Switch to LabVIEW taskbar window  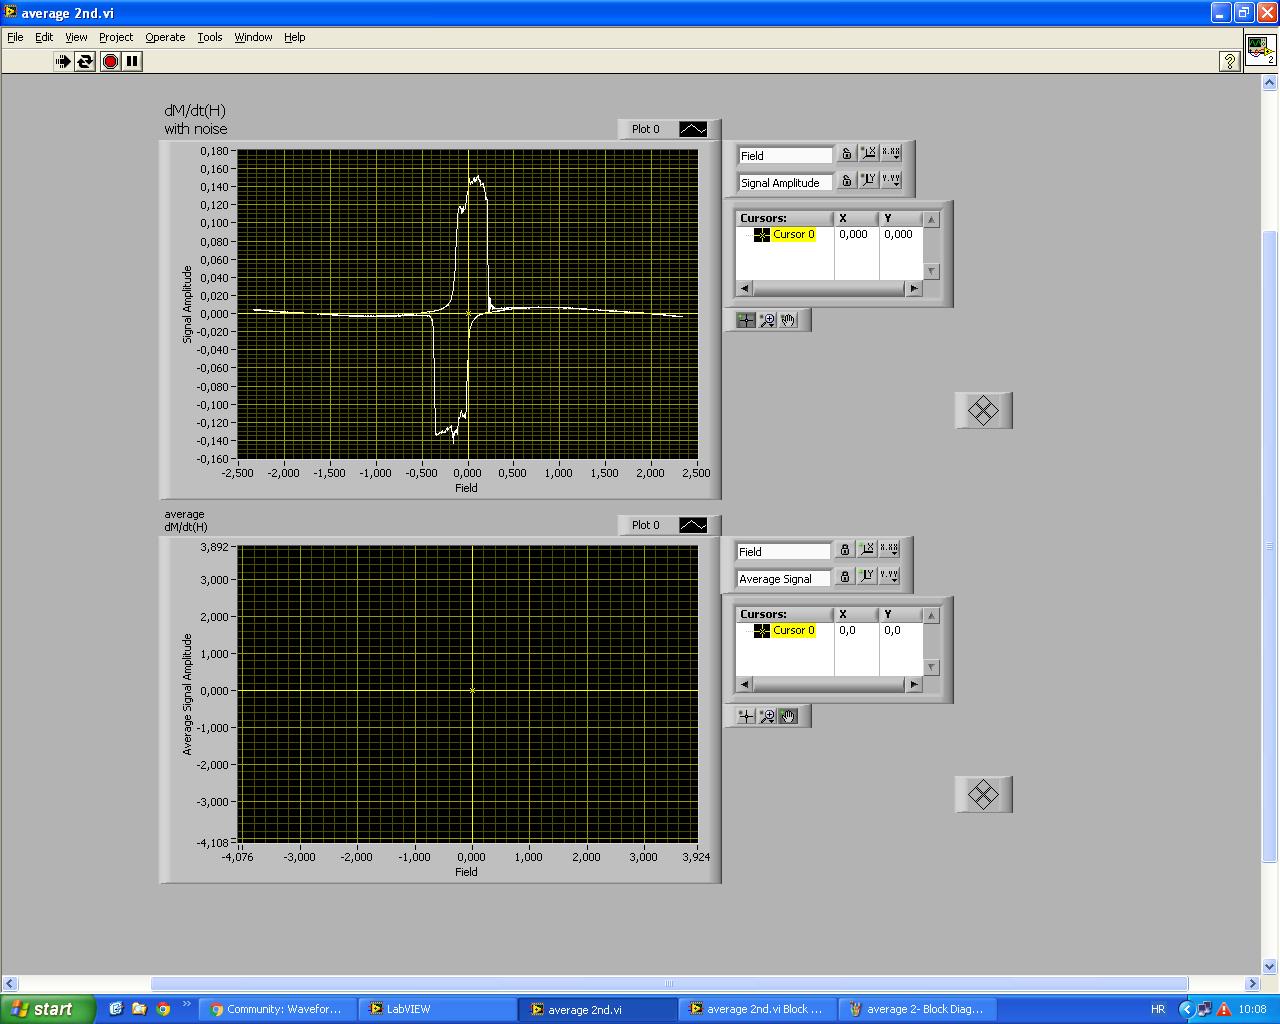pyautogui.click(x=438, y=1009)
